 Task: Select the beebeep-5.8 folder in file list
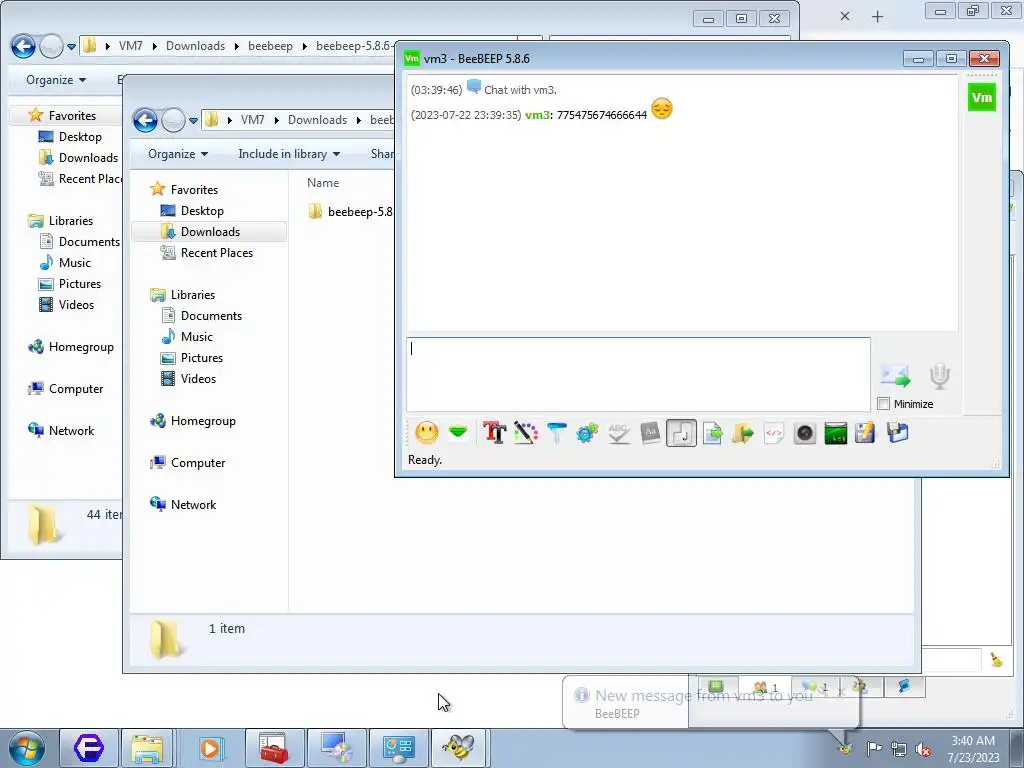[x=351, y=212]
